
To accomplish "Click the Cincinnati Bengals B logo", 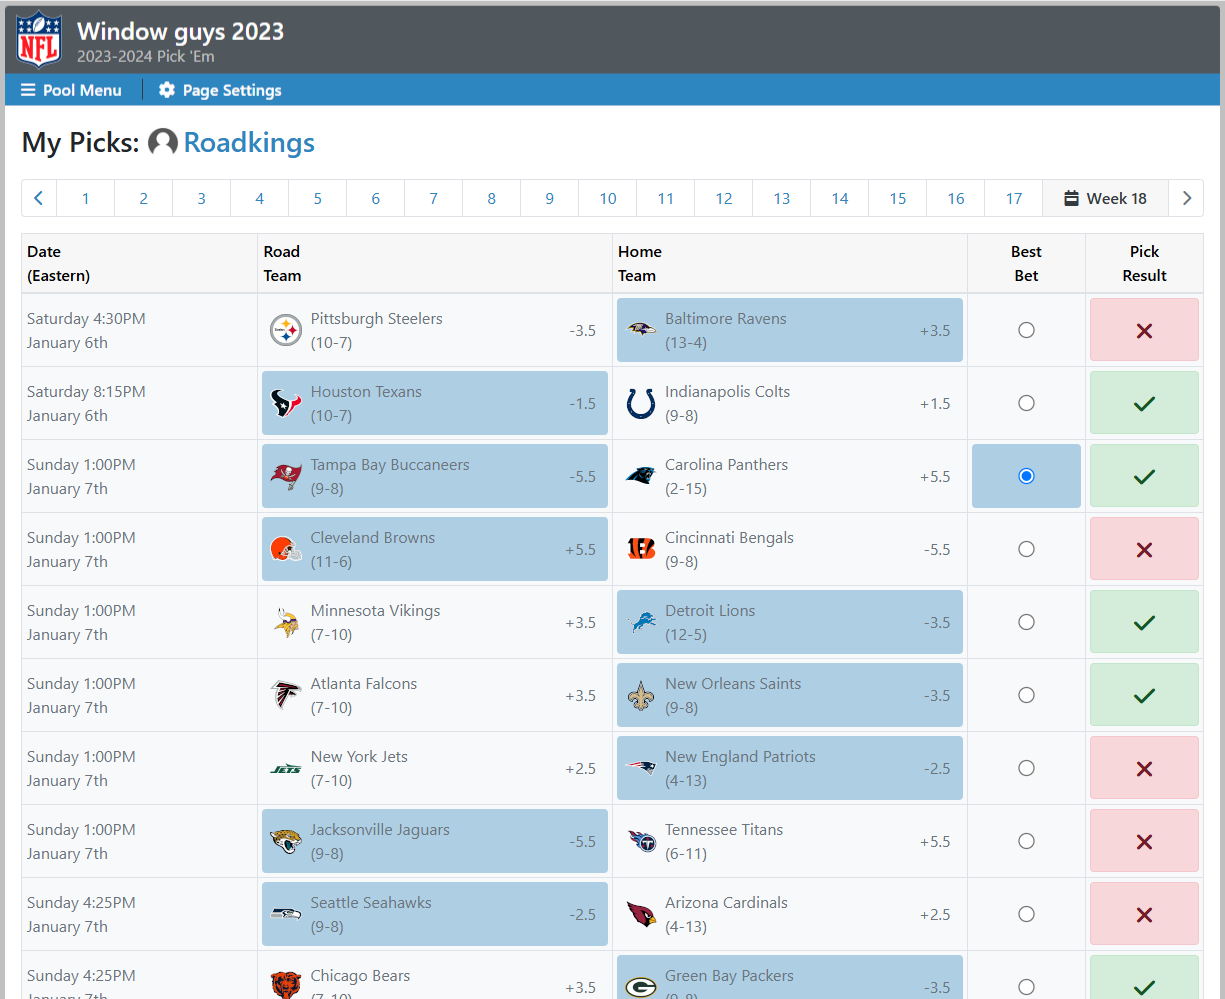I will coord(641,549).
